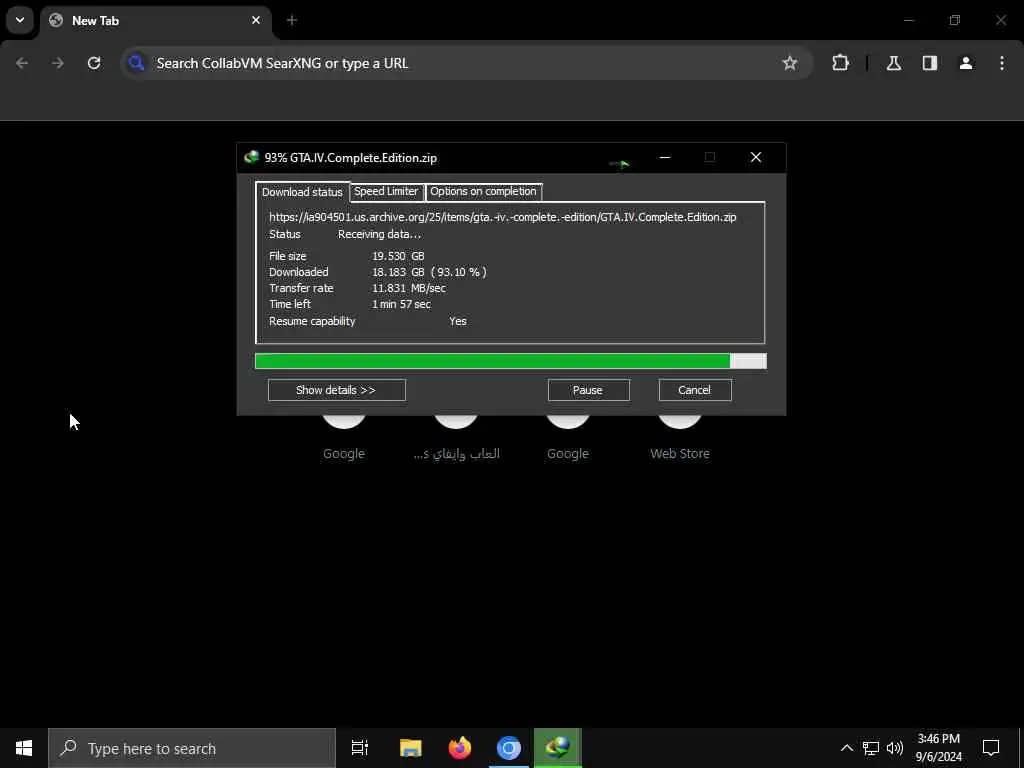The image size is (1024, 768).
Task: Bookmark this tab with the star icon
Action: tap(790, 63)
